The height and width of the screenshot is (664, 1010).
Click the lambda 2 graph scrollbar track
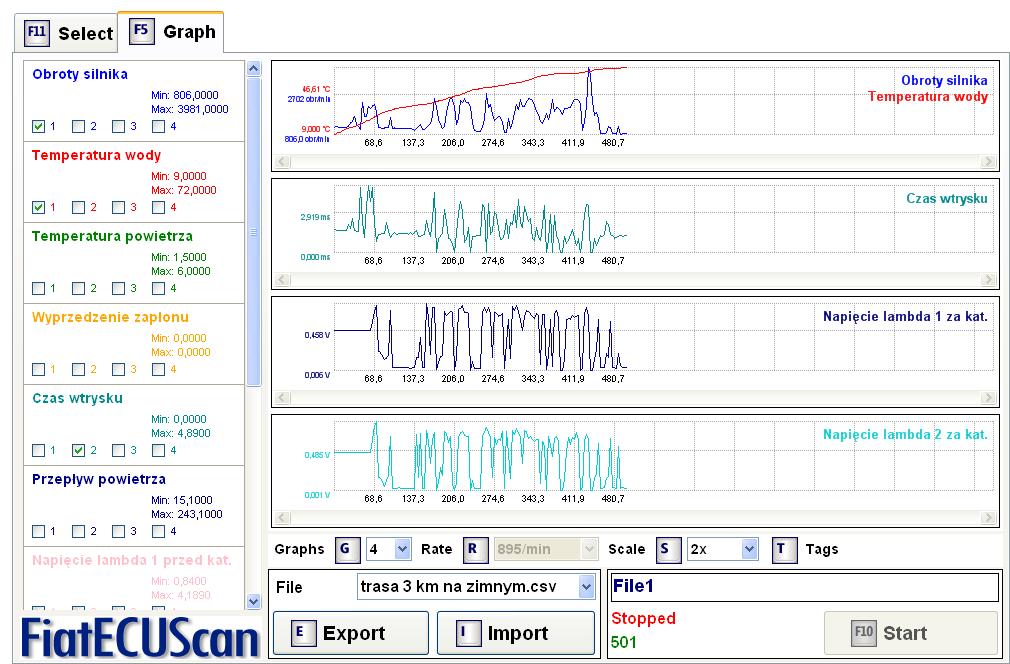pyautogui.click(x=634, y=517)
